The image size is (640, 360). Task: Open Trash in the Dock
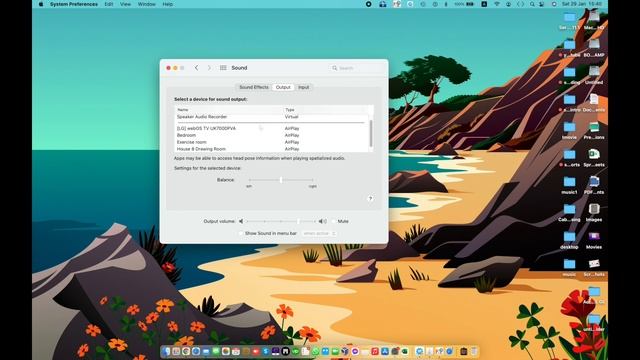tap(474, 351)
